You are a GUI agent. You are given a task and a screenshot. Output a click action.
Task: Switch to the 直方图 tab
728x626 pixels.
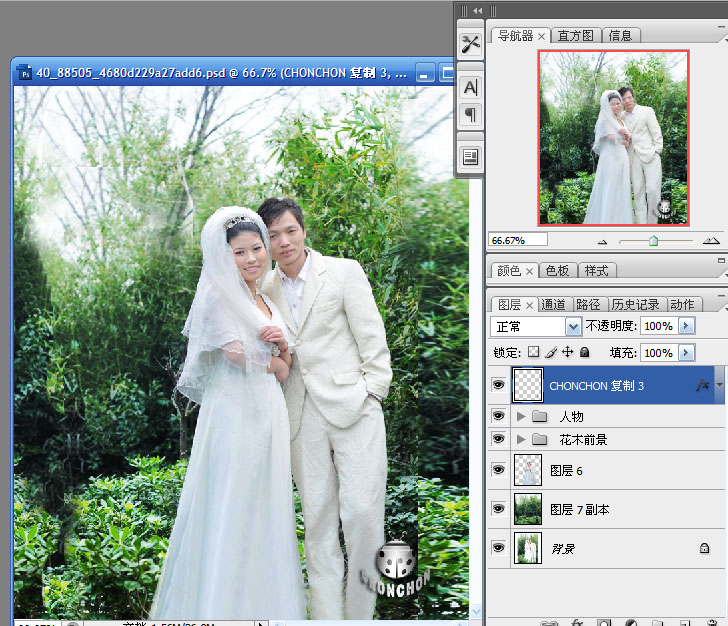tap(576, 36)
